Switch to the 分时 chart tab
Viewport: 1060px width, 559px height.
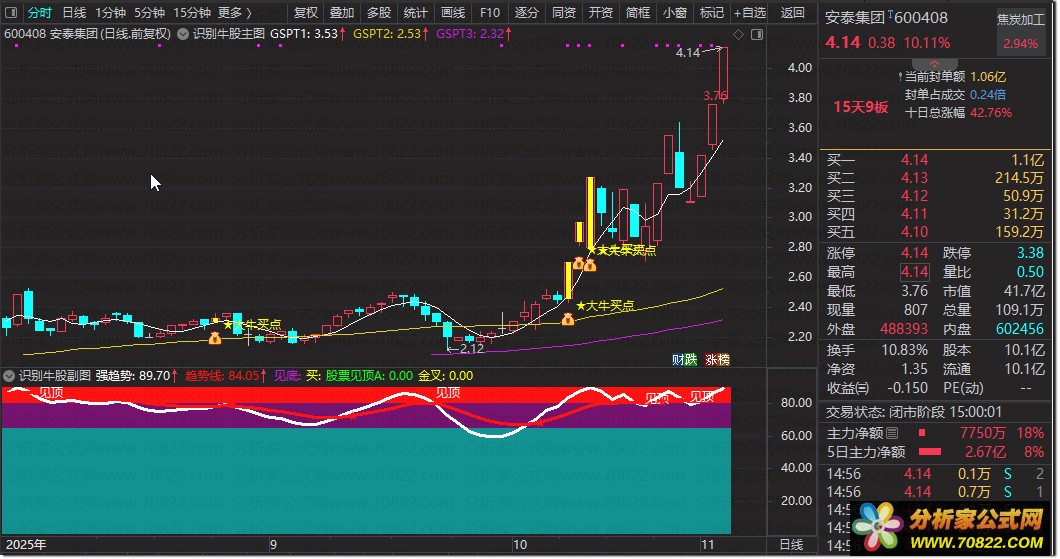40,12
